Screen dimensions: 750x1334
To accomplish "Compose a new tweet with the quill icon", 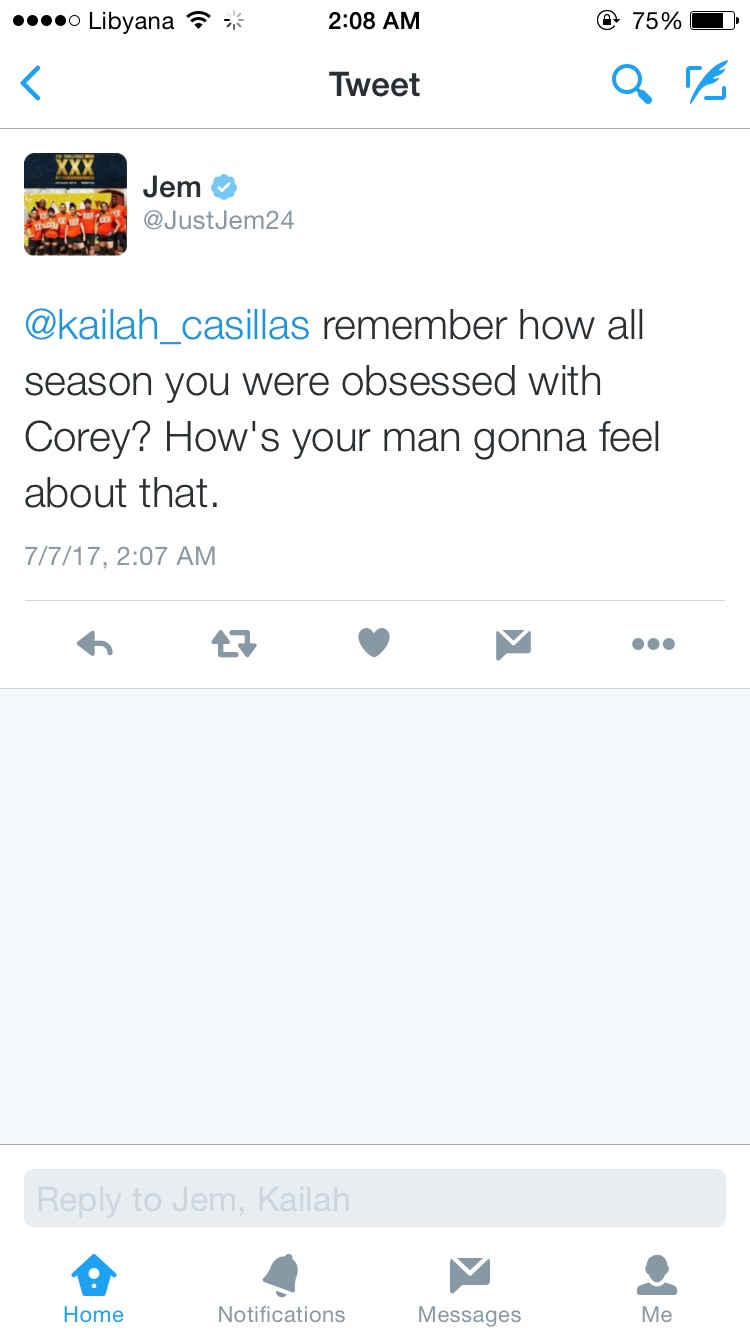I will click(x=705, y=83).
